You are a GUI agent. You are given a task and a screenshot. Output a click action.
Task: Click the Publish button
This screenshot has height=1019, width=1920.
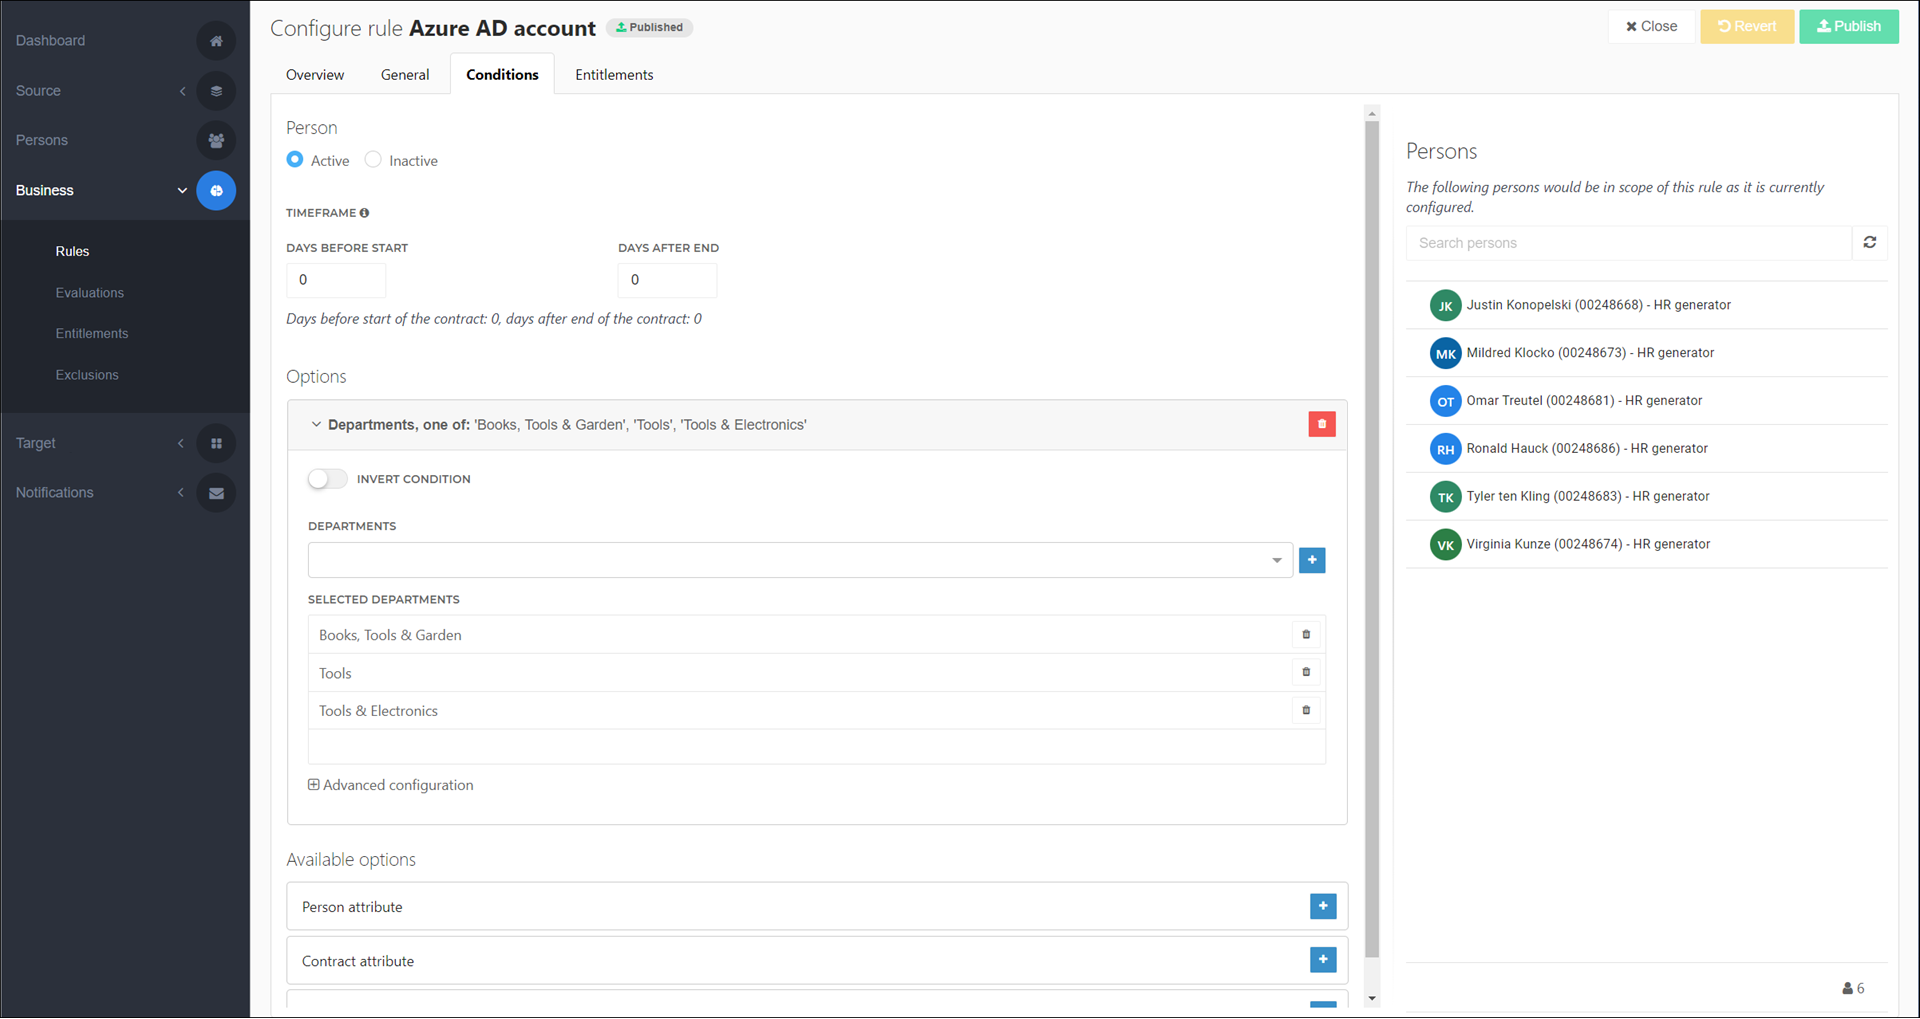(1849, 27)
